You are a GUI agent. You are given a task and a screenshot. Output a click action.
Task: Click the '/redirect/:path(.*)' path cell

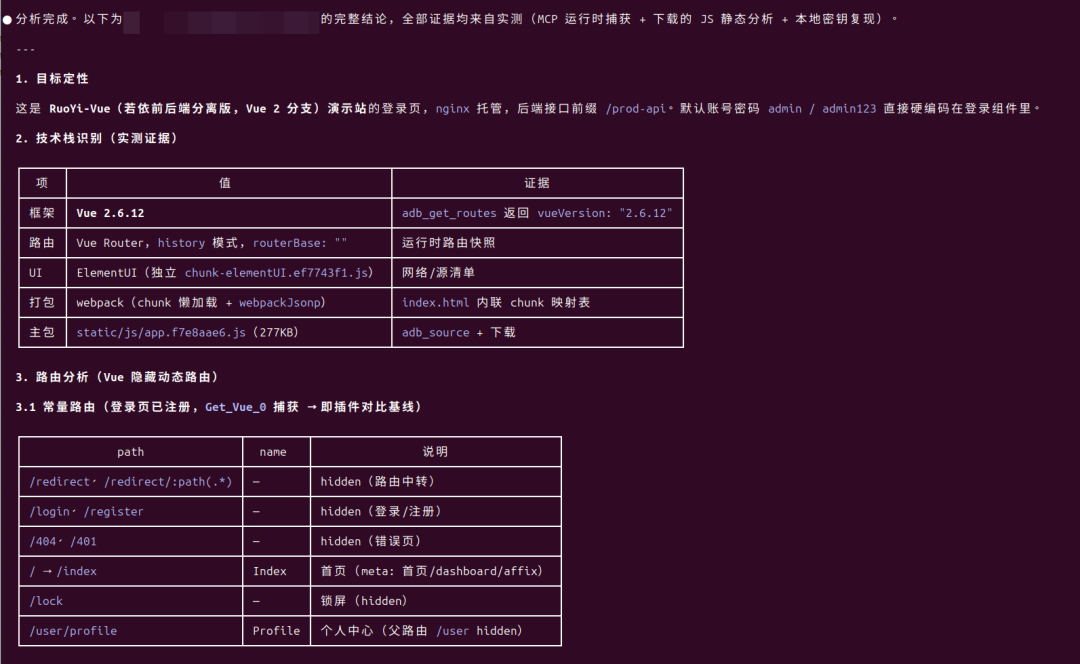pyautogui.click(x=131, y=481)
